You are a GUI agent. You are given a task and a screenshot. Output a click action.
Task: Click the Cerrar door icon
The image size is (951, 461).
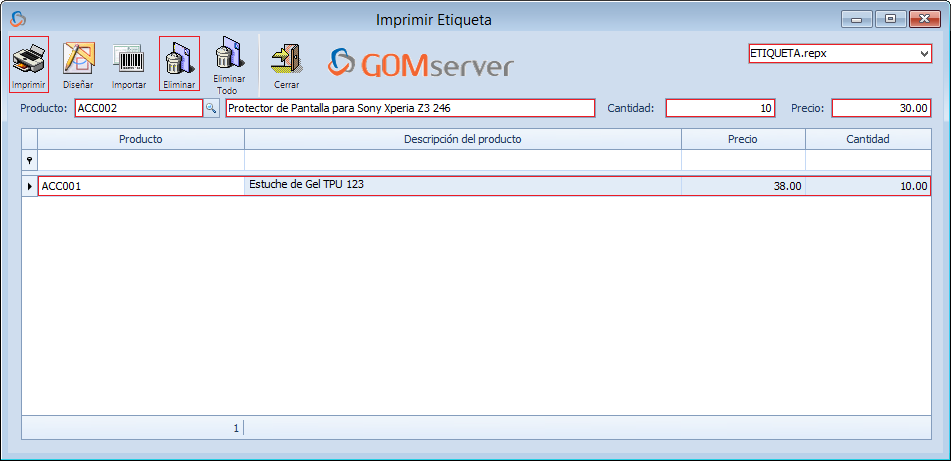point(286,64)
